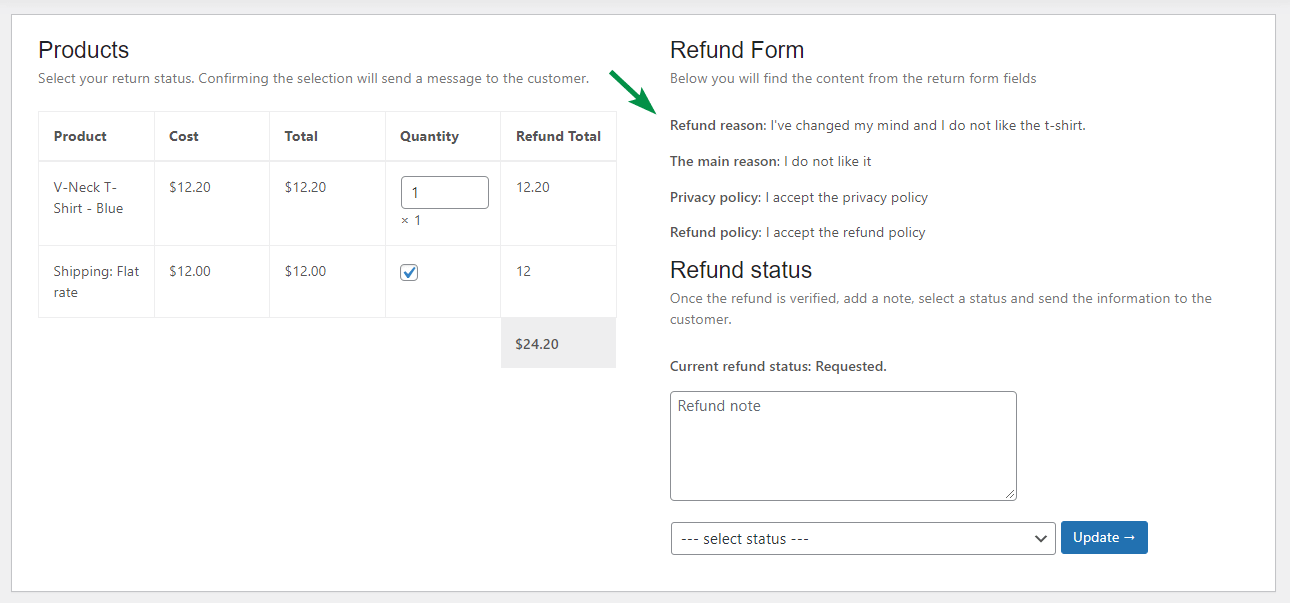Toggle the Shipping Flat rate refund checkbox
Image resolution: width=1290 pixels, height=603 pixels.
pyautogui.click(x=409, y=272)
